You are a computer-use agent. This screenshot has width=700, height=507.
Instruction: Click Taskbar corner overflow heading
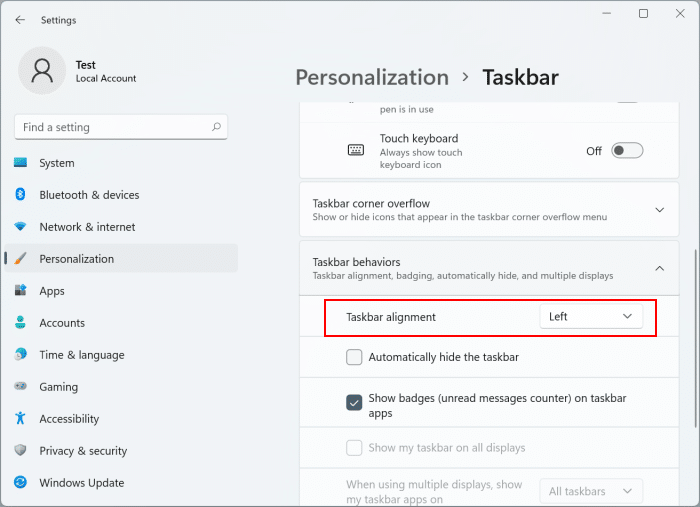(x=371, y=204)
